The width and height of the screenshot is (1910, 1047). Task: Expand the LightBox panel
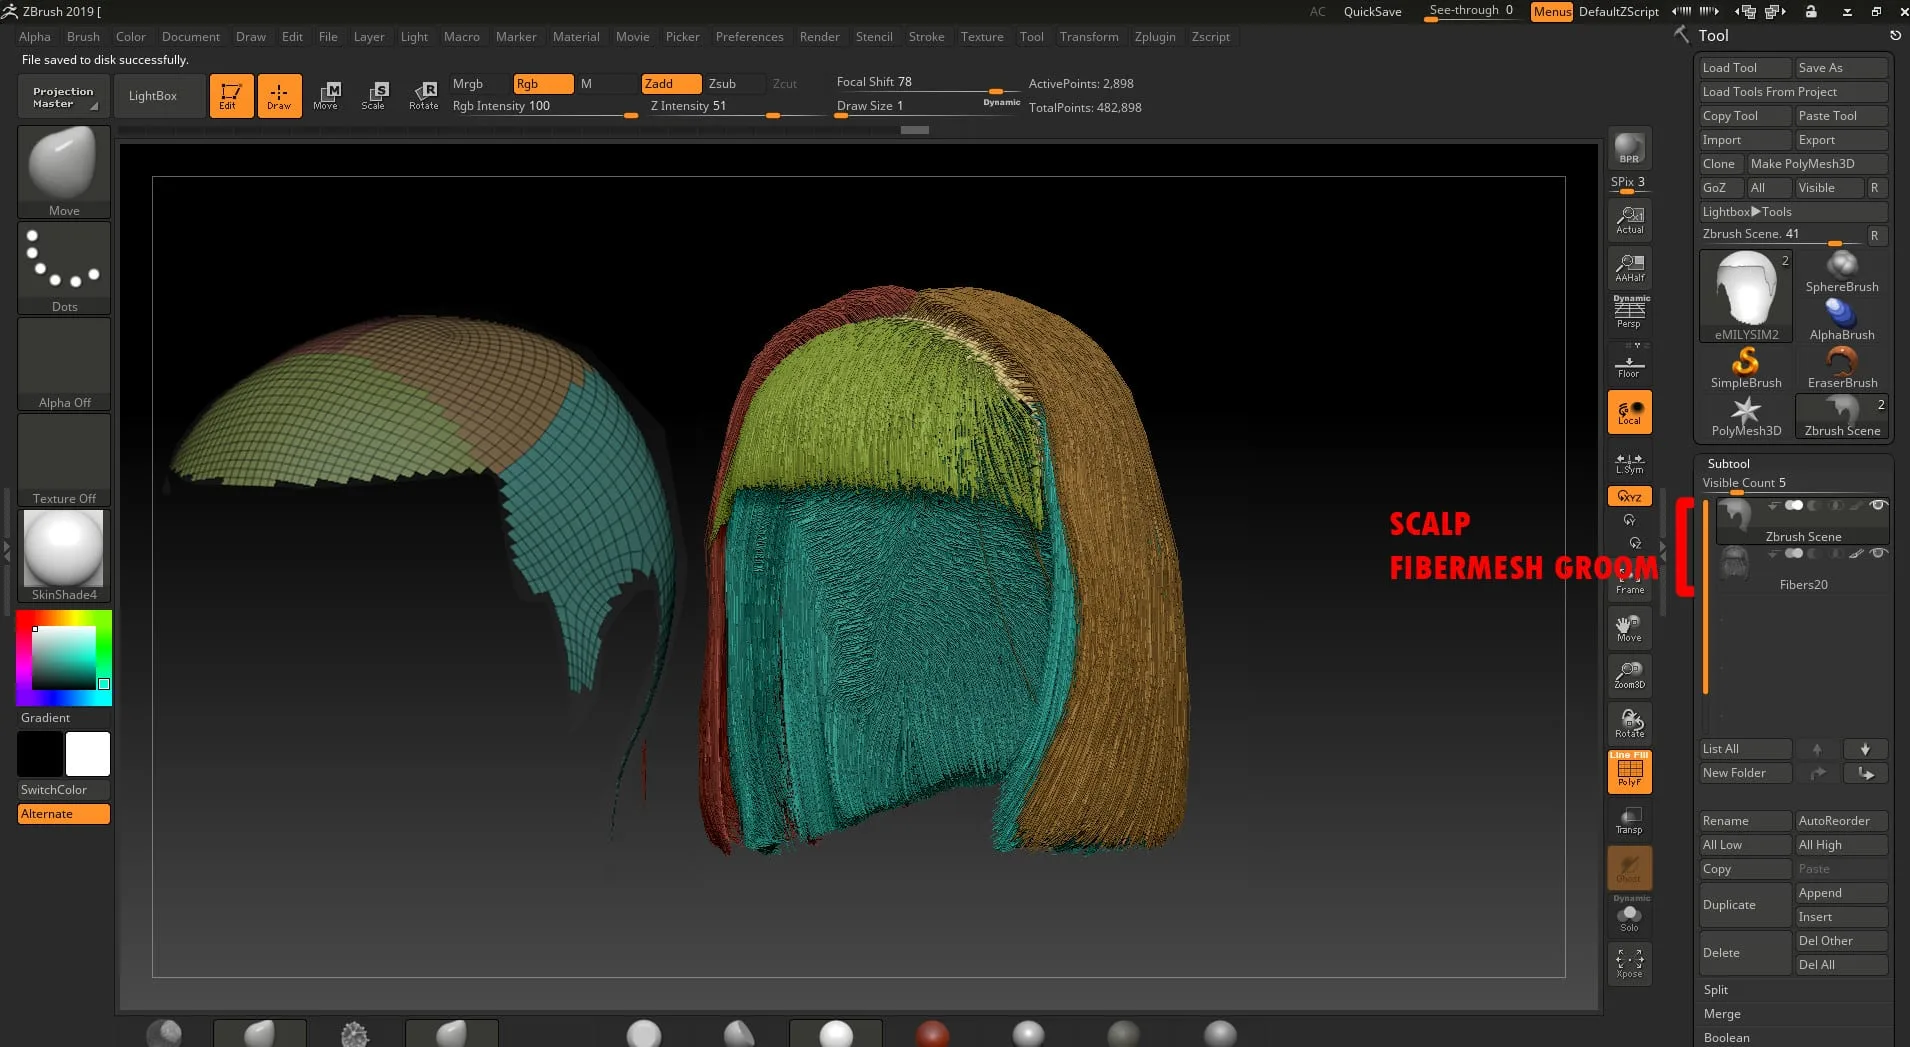click(x=152, y=95)
